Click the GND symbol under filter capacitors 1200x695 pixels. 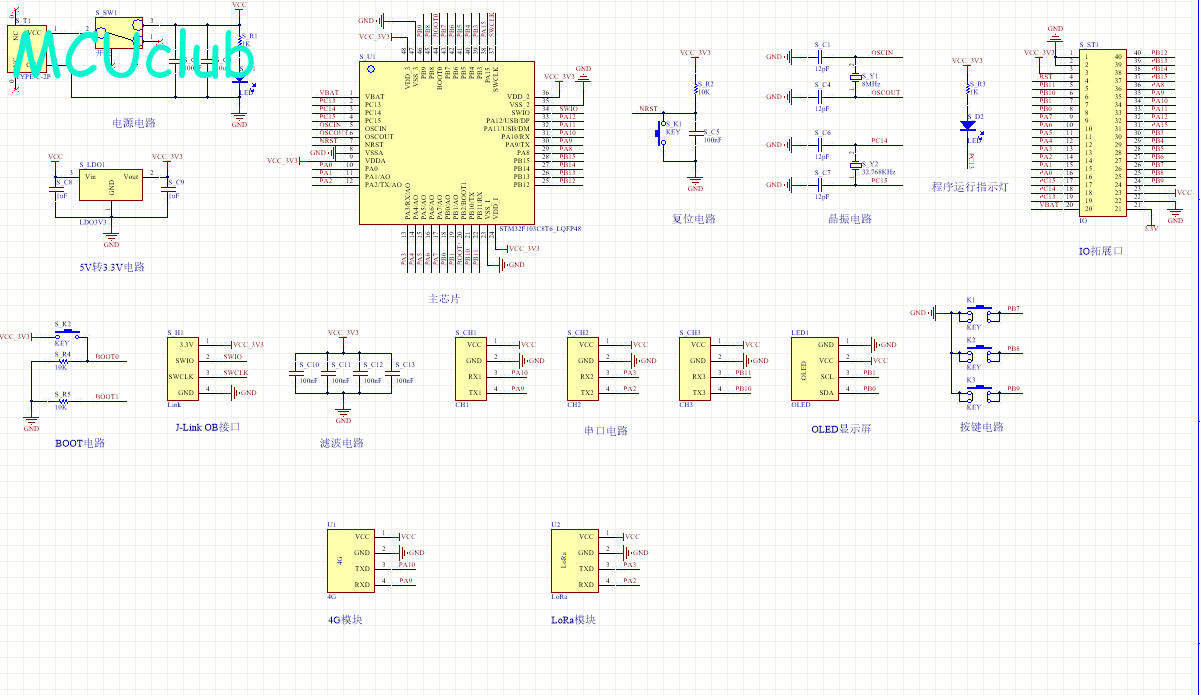point(344,415)
